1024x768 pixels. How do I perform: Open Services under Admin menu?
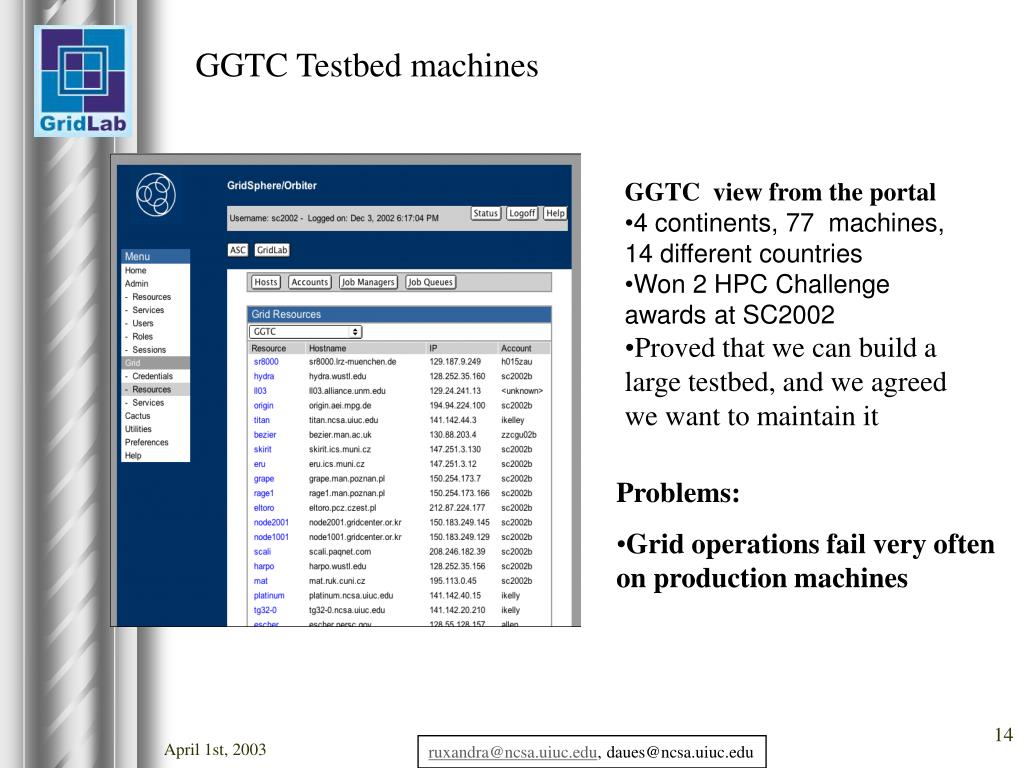point(148,310)
